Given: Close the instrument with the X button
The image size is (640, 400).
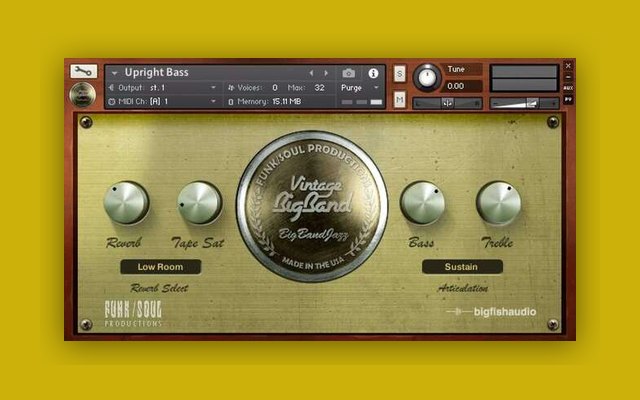Looking at the screenshot, I should 568,65.
